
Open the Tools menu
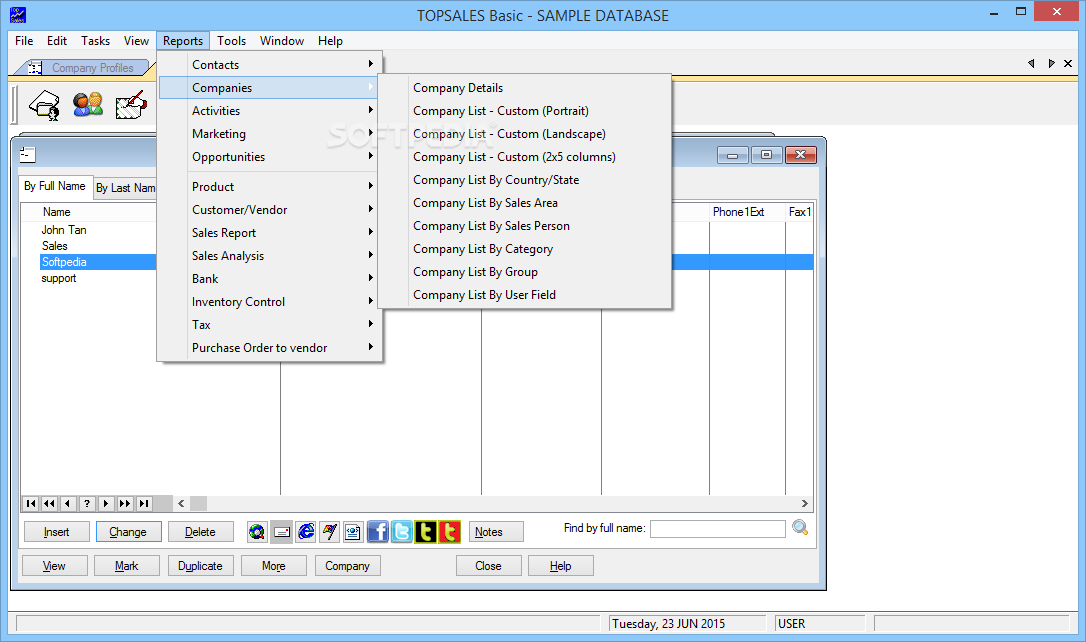coord(231,41)
